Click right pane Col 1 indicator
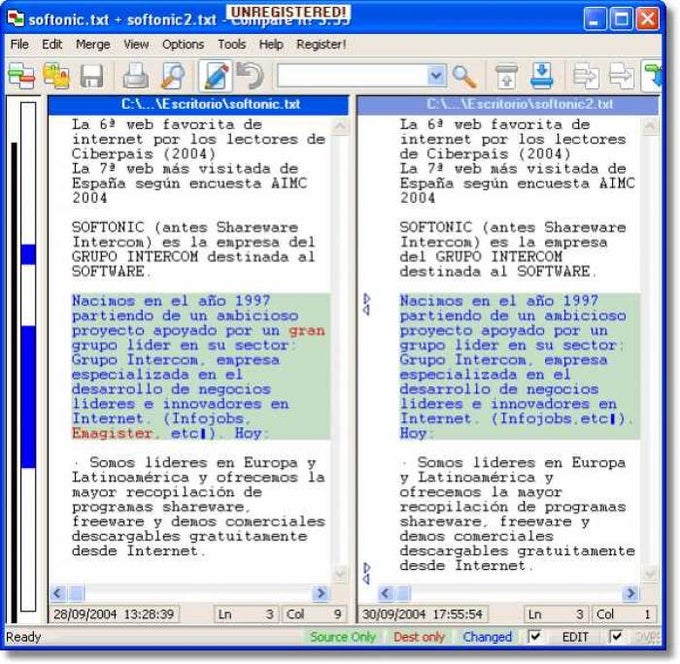The width and height of the screenshot is (680, 664). tap(624, 614)
